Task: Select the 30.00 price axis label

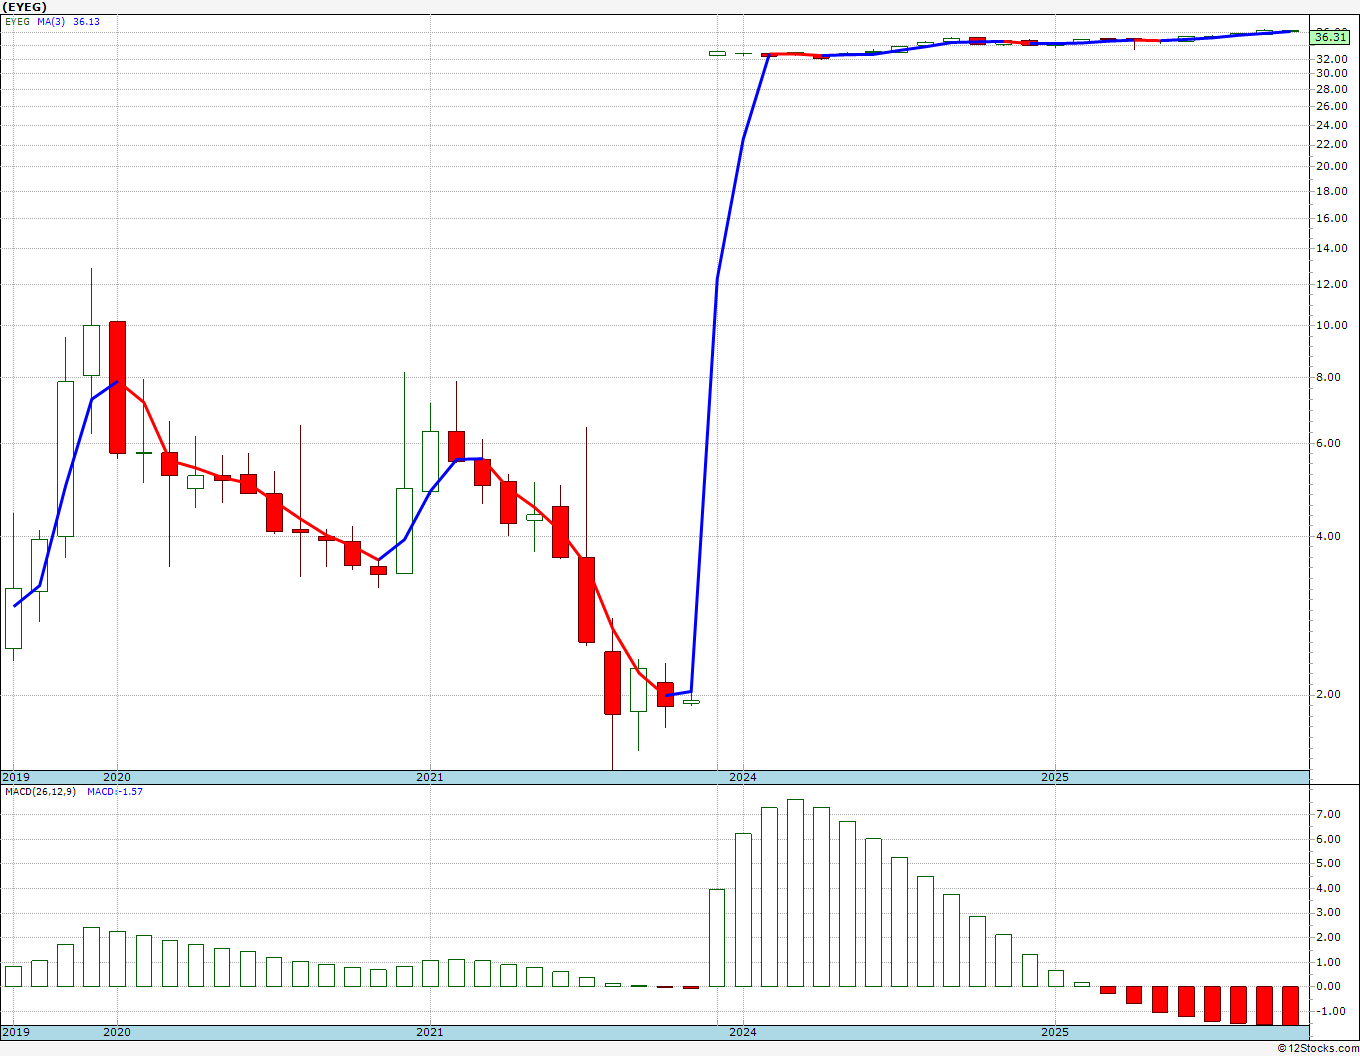Action: tap(1330, 73)
